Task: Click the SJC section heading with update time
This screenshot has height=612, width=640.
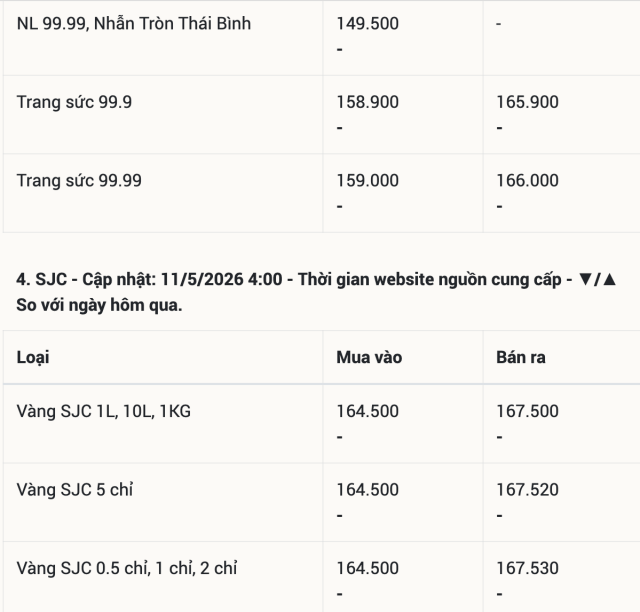Action: pos(316,292)
